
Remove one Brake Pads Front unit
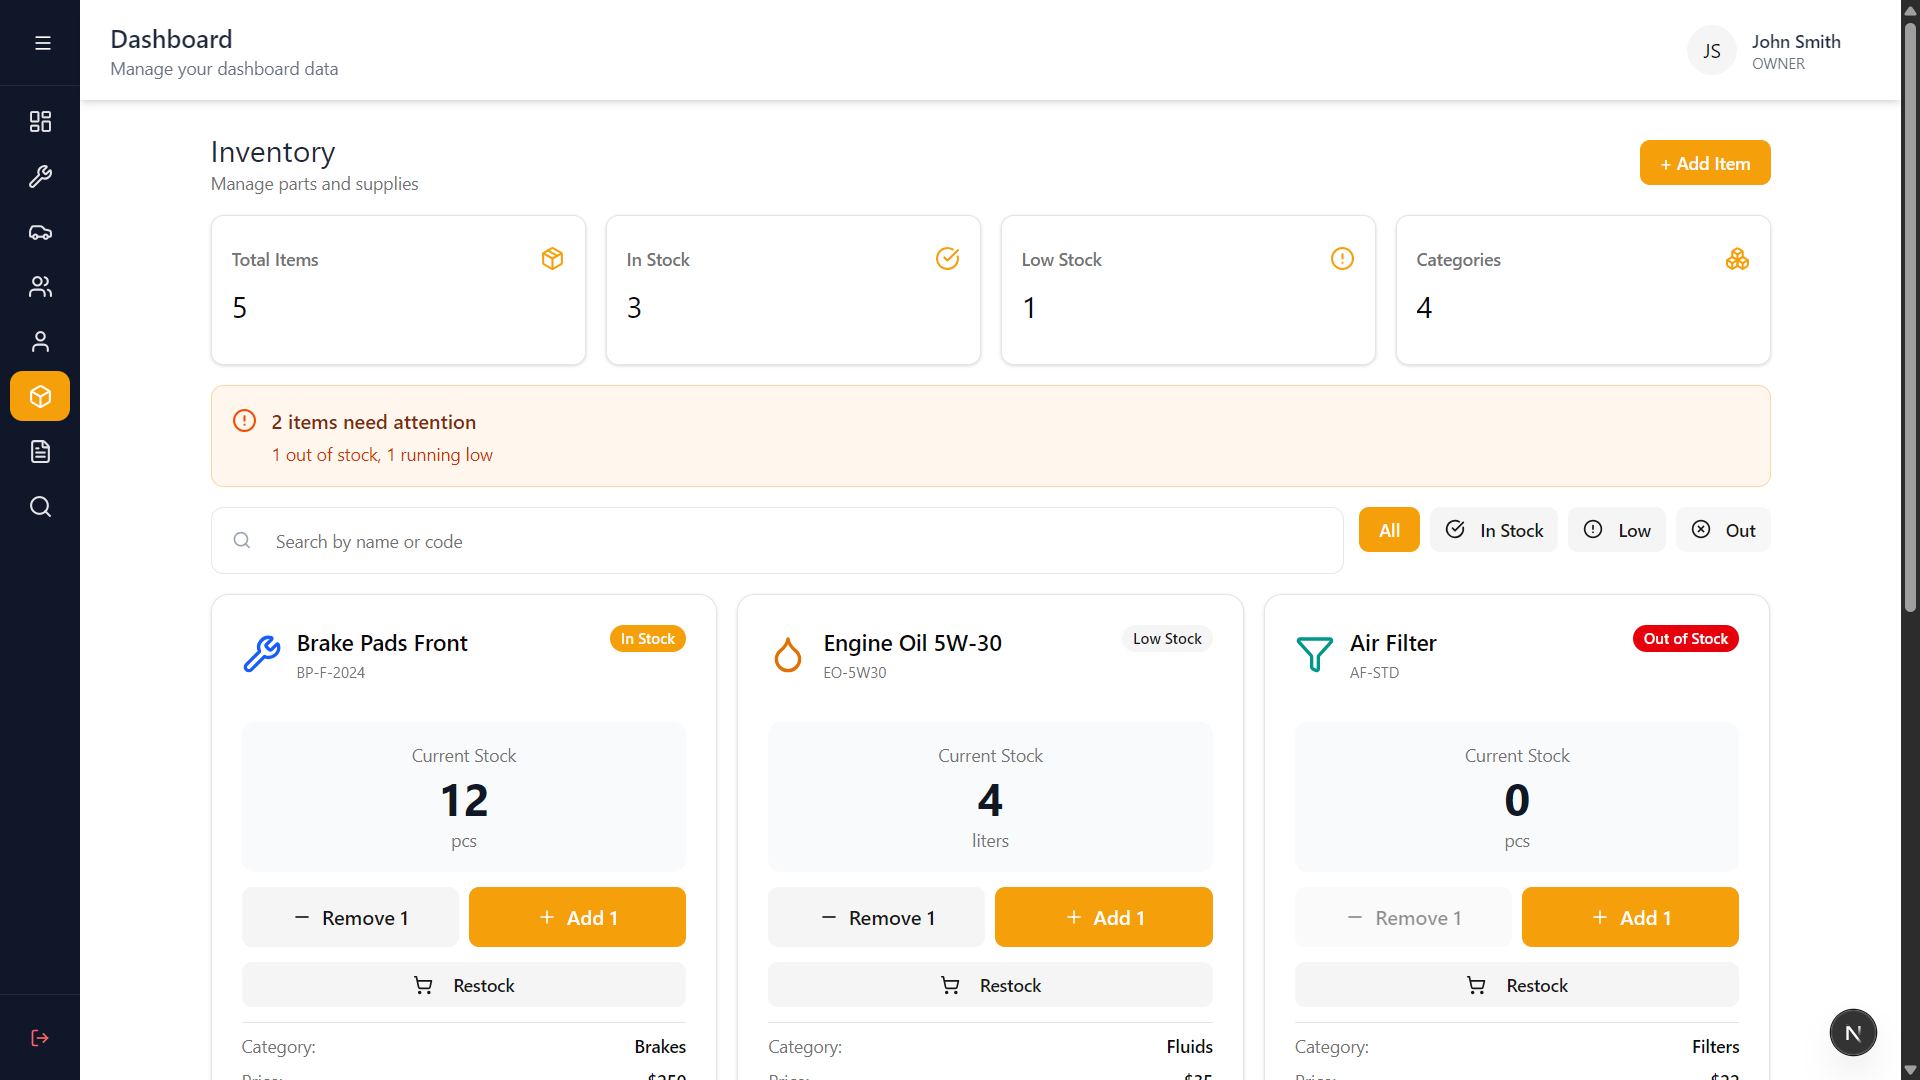click(350, 917)
